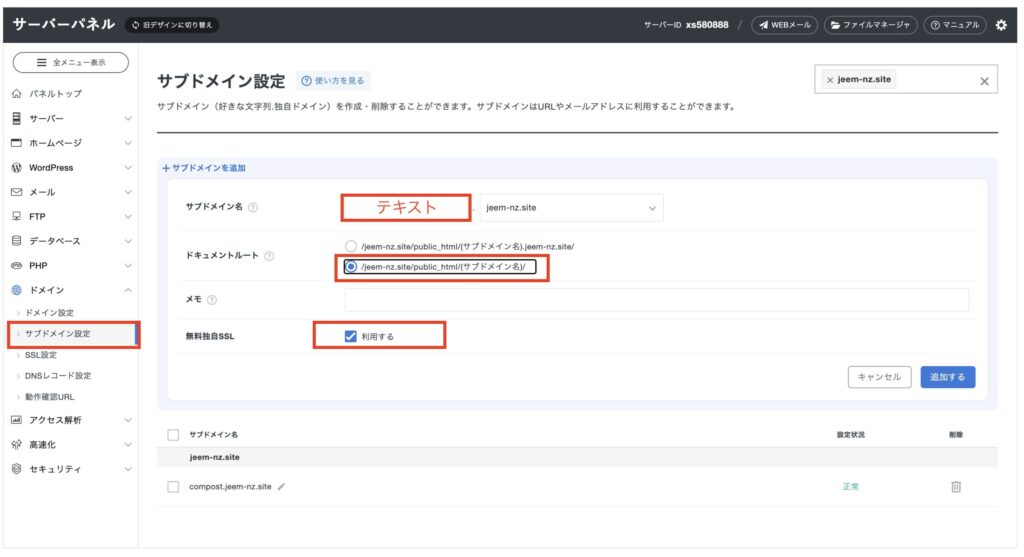Expand the データベース sidebar section
This screenshot has height=557, width=1024.
[x=70, y=241]
